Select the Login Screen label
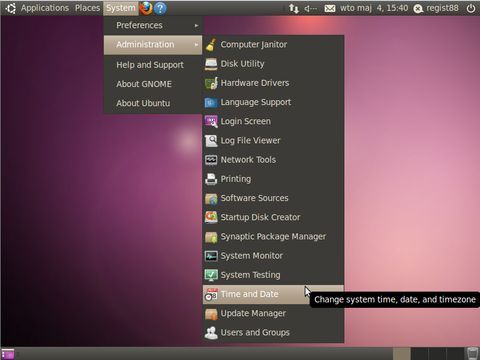Image resolution: width=480 pixels, height=360 pixels. pyautogui.click(x=246, y=121)
